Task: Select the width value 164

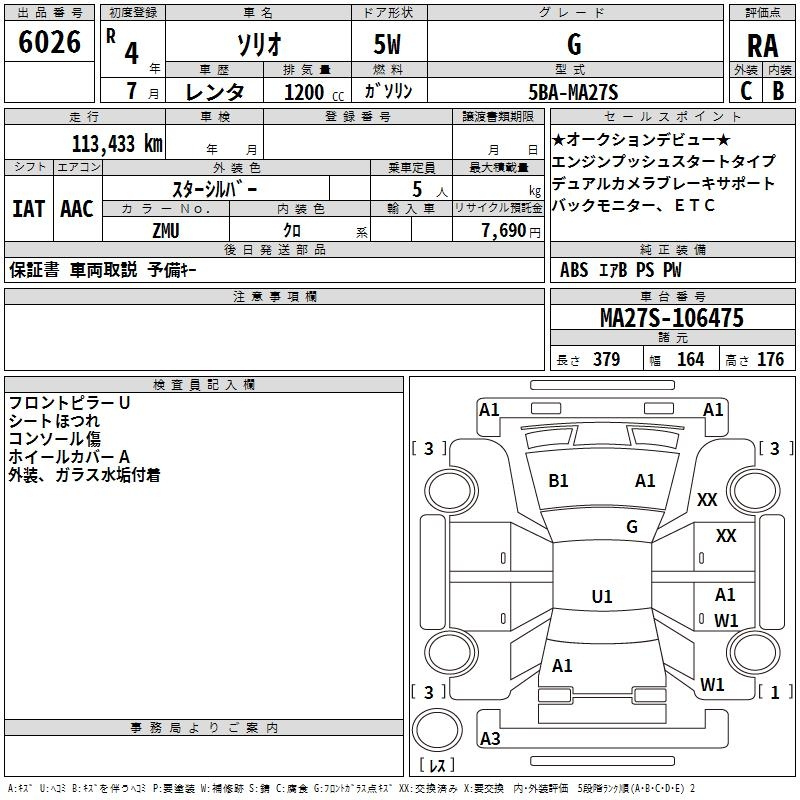Action: click(x=690, y=360)
